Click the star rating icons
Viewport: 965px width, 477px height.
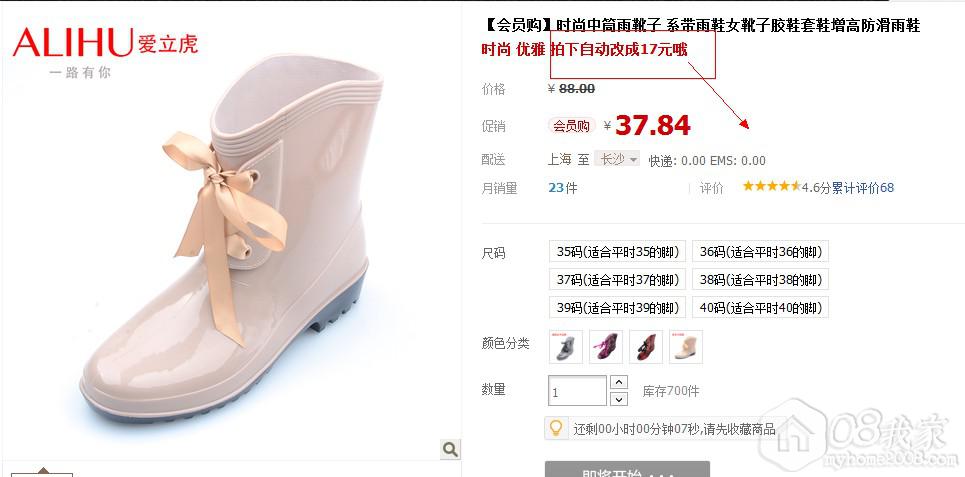[x=771, y=186]
